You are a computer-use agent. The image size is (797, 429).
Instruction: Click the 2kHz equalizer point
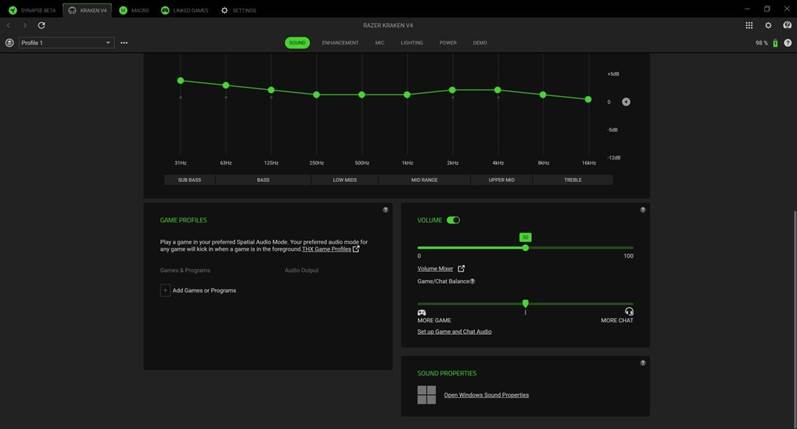452,90
